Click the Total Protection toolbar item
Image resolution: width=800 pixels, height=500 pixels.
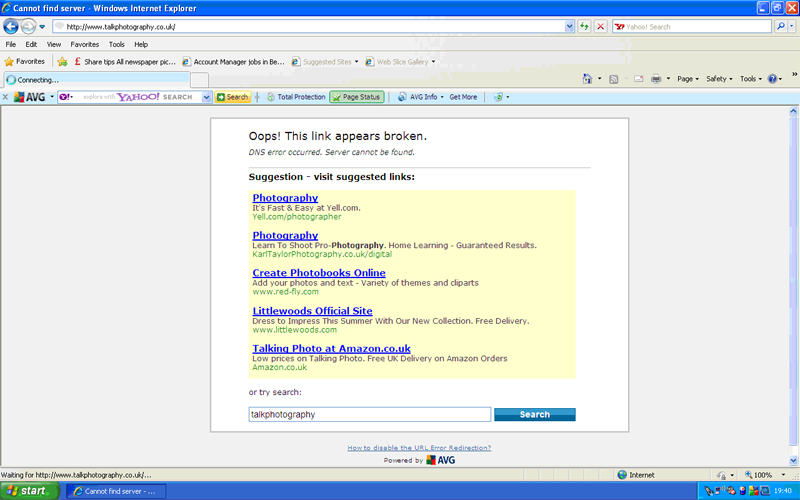pos(296,97)
